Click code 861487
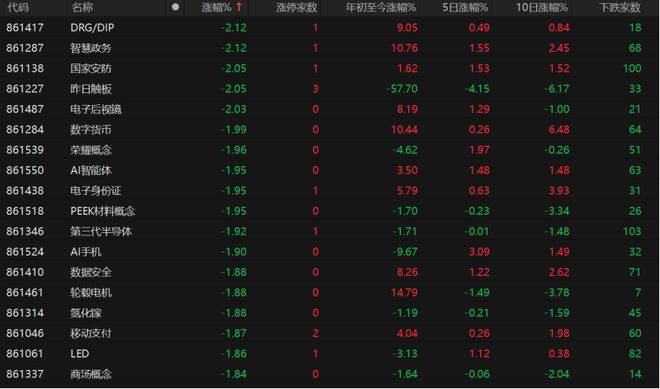660x389 pixels. coord(25,109)
